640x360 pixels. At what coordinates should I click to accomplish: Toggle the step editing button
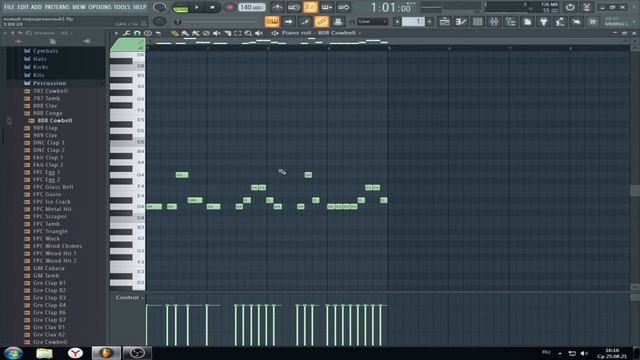[305, 21]
